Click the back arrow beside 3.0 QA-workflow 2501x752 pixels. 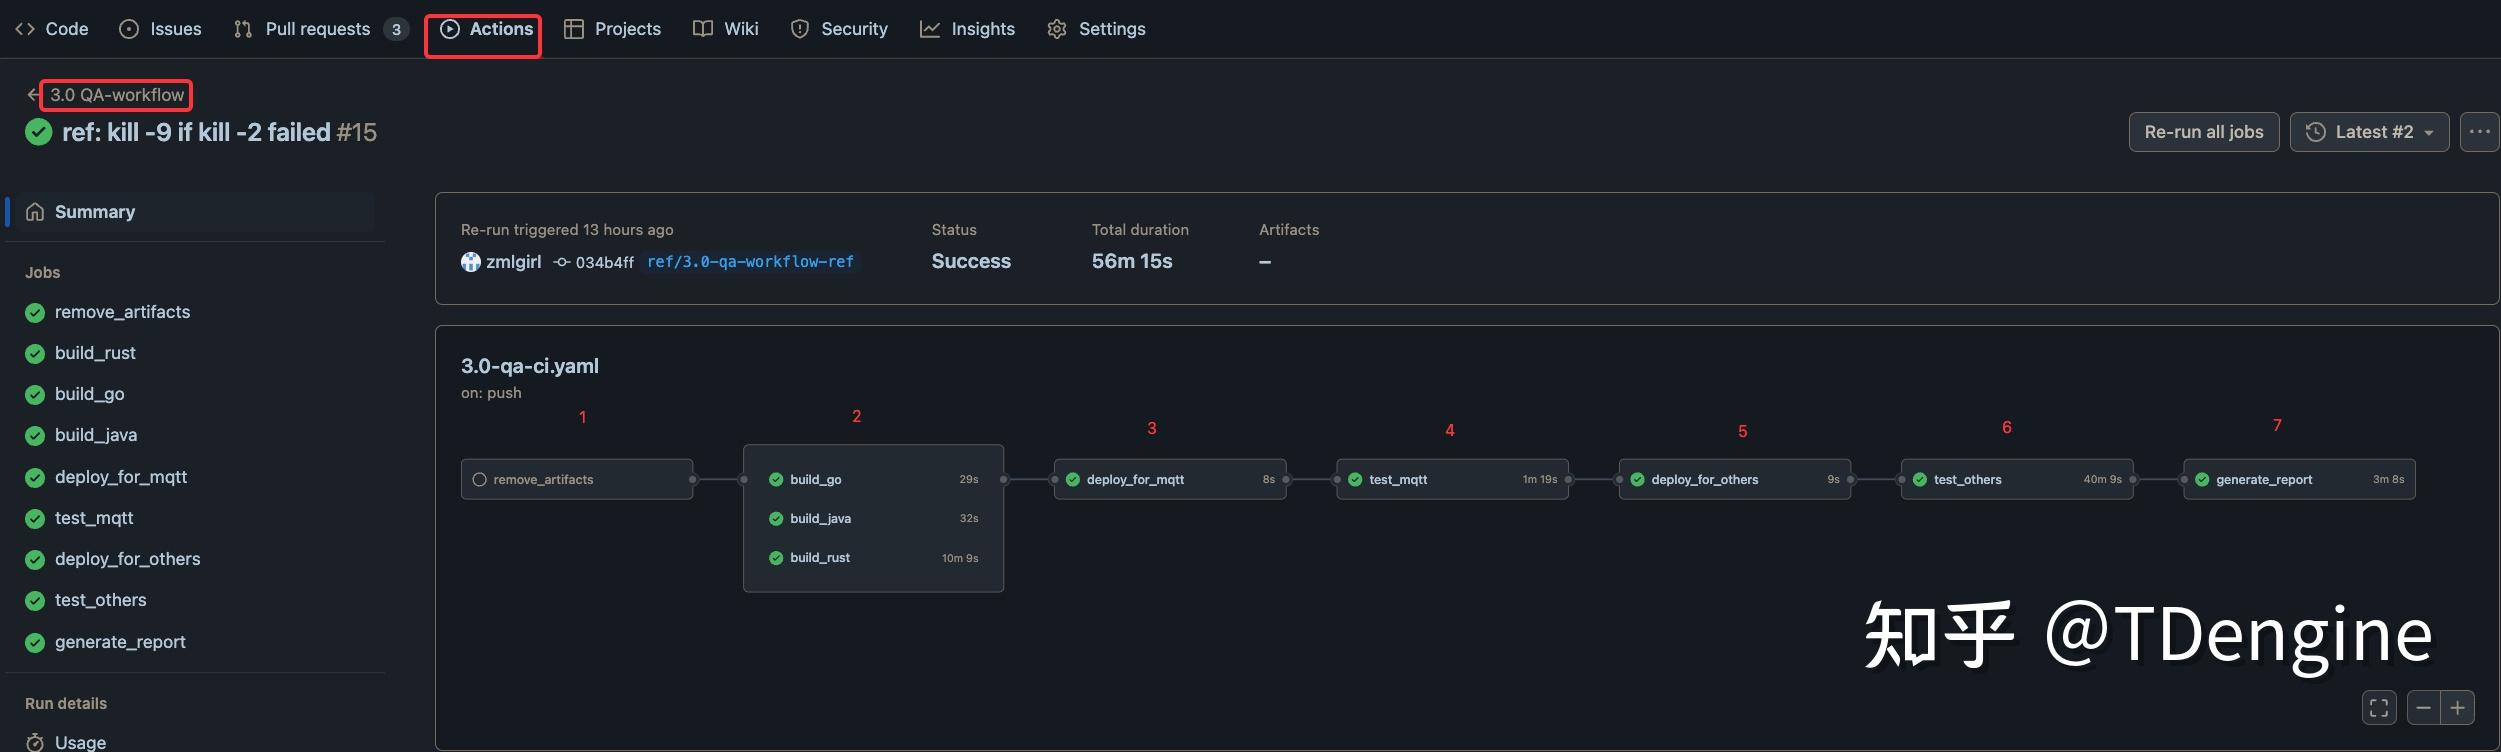coord(32,95)
